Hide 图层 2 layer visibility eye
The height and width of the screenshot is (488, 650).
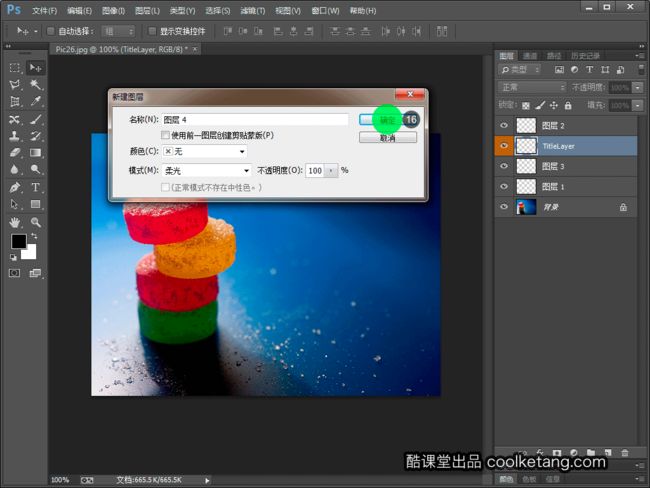point(504,125)
